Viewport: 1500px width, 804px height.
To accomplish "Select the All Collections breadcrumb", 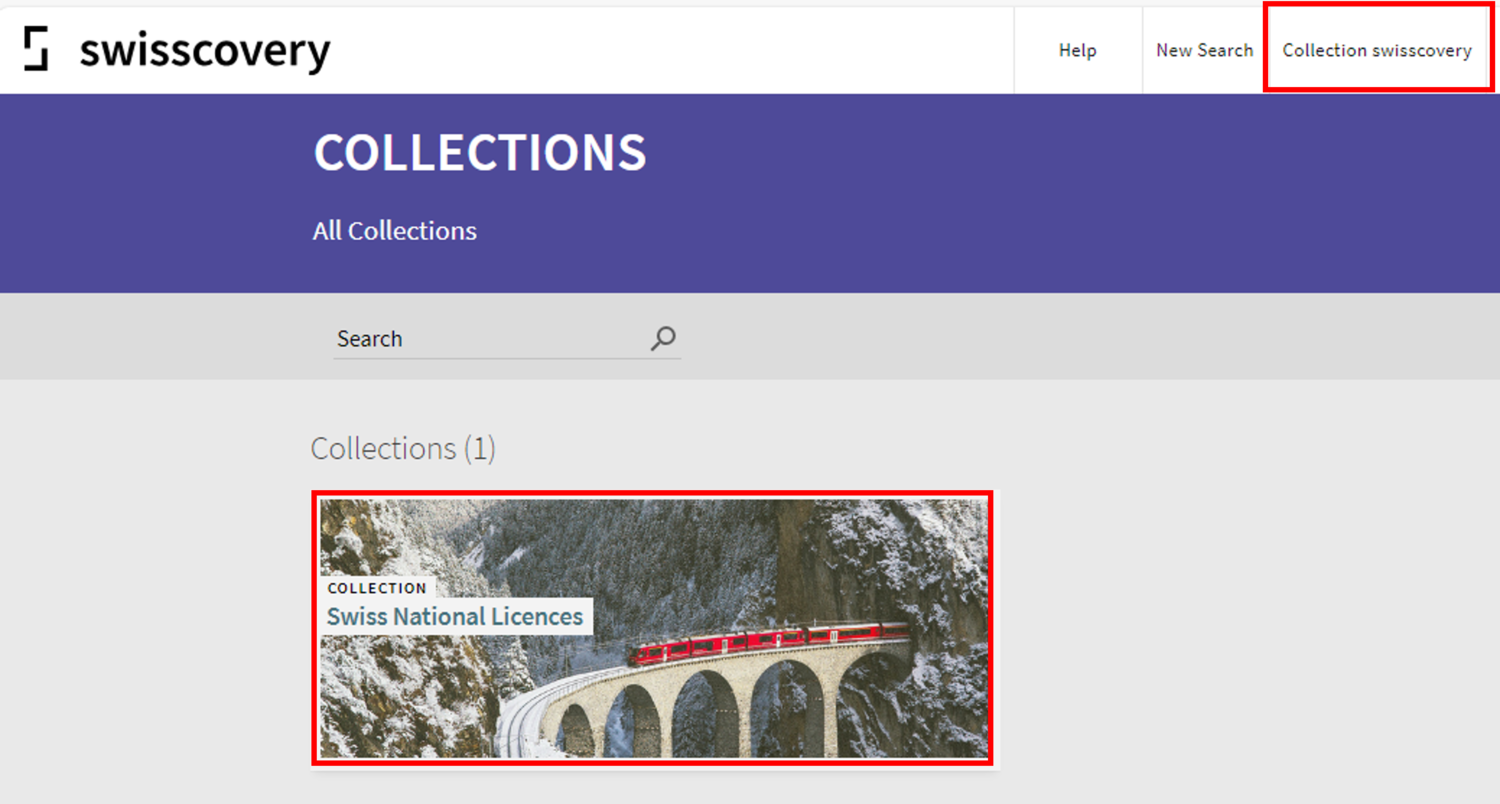I will 394,231.
